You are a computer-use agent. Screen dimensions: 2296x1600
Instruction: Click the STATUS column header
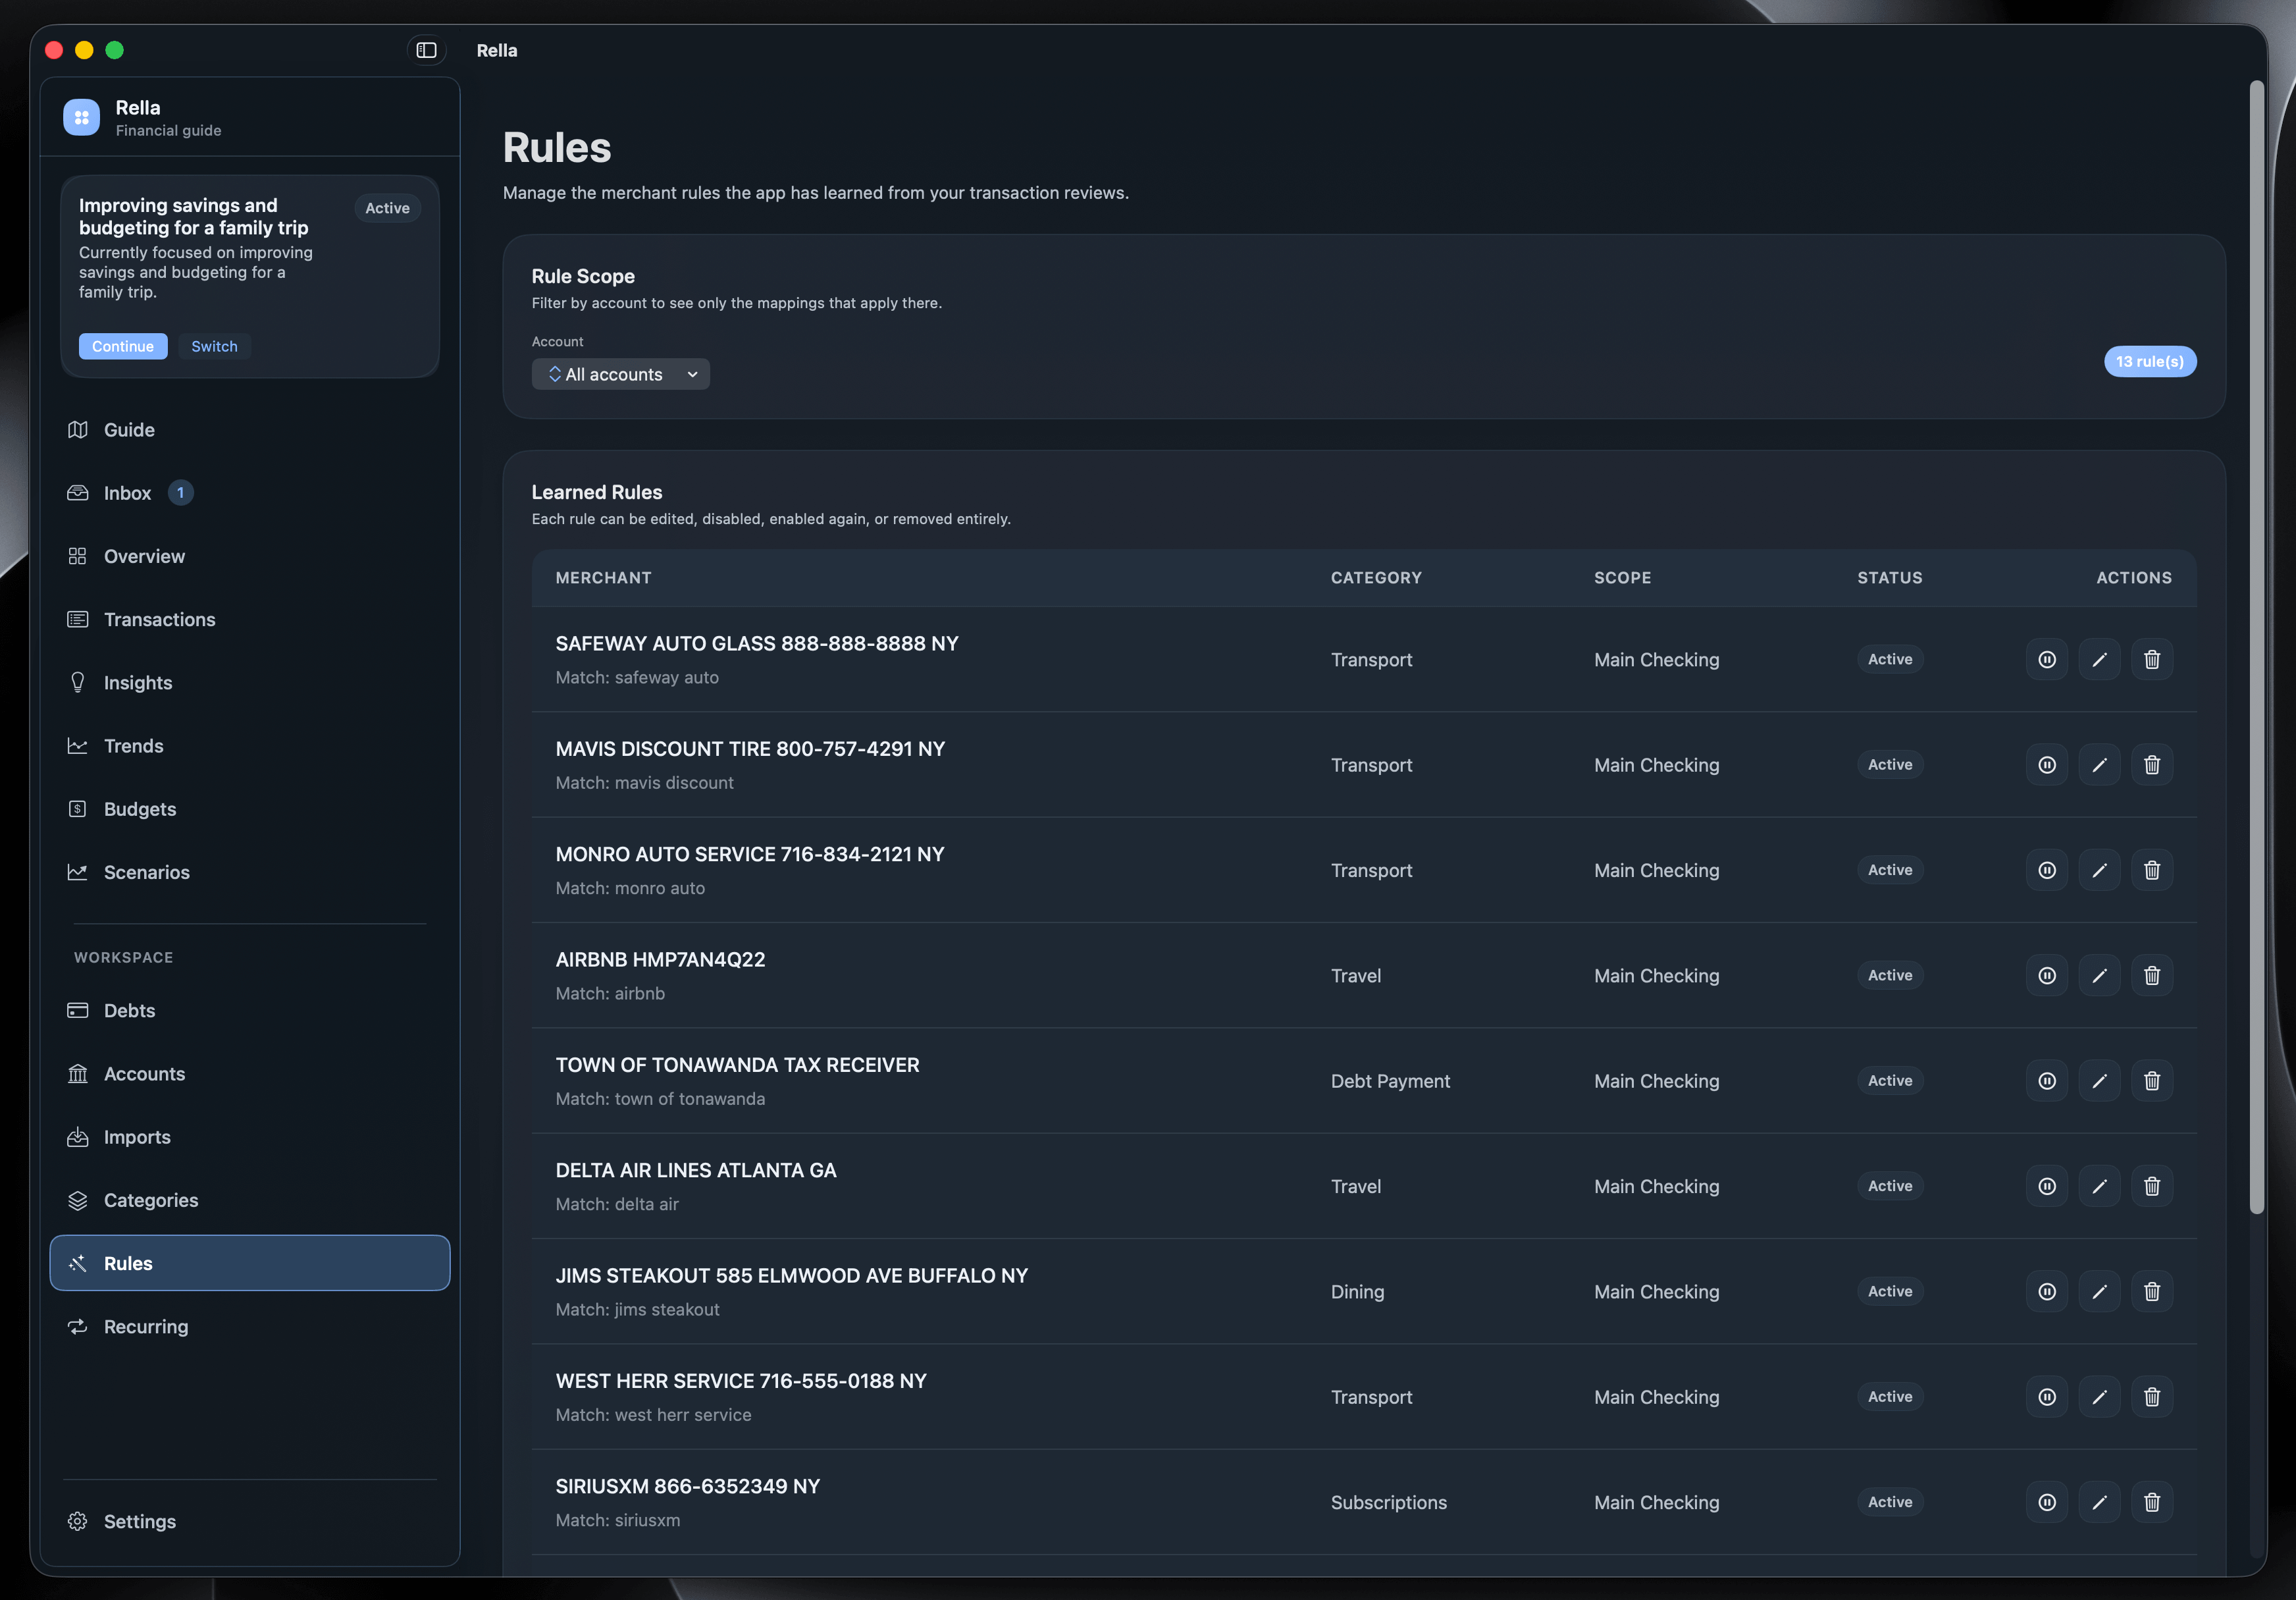pos(1889,578)
